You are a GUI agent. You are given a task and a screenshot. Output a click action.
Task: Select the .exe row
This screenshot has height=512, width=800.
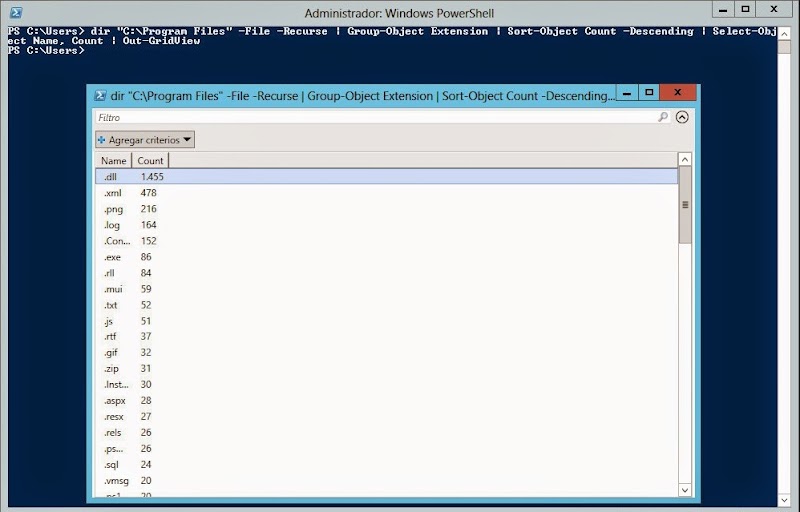tap(386, 257)
